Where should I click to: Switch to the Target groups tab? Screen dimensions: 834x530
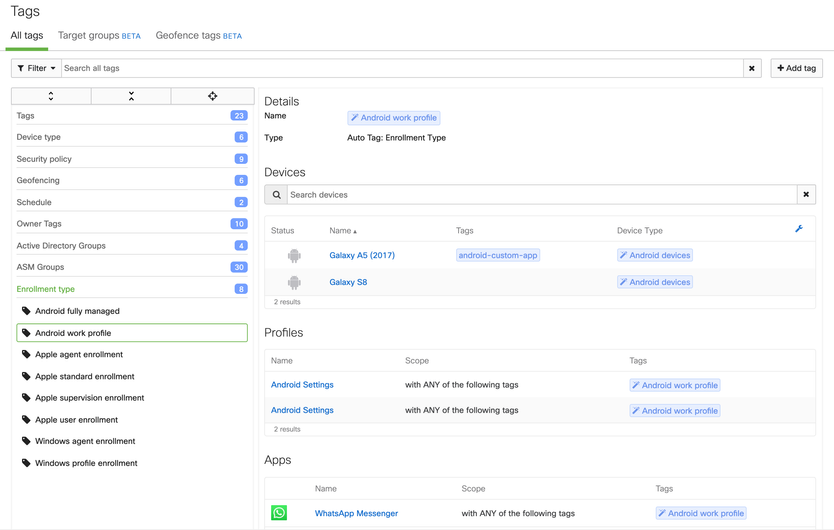click(x=98, y=36)
